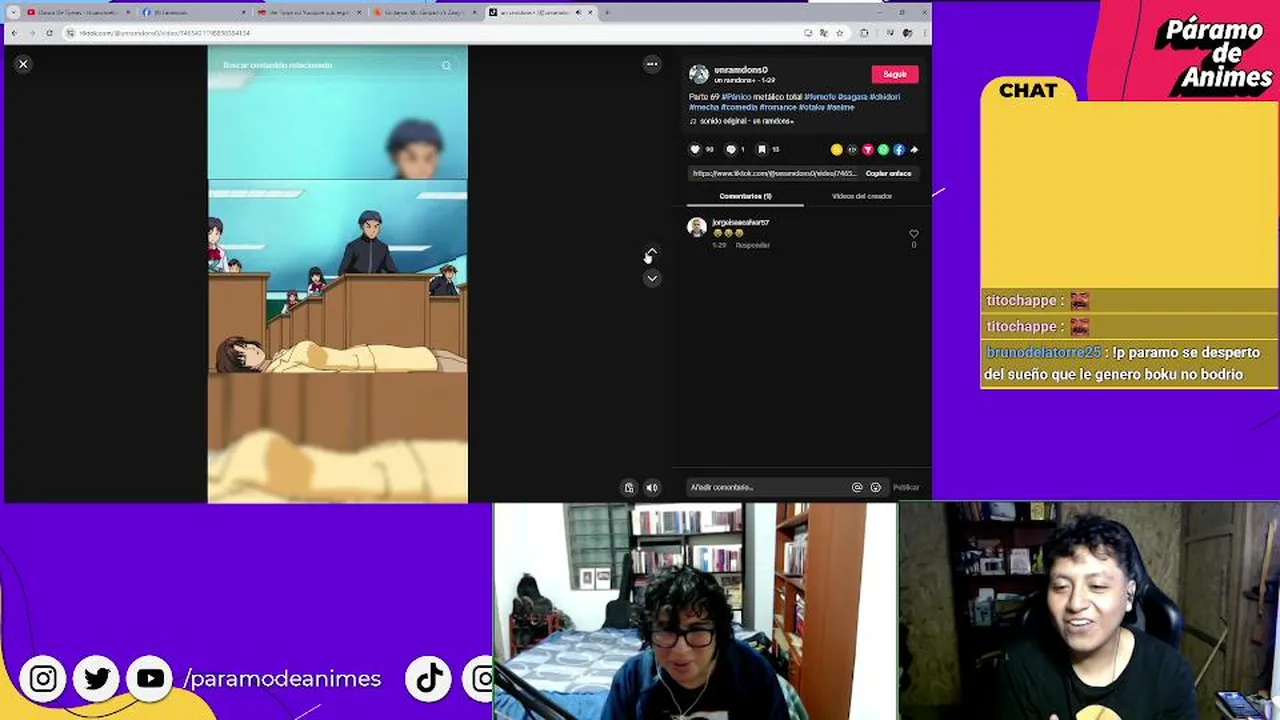
Task: Open the #mecha hashtag link
Action: point(704,107)
